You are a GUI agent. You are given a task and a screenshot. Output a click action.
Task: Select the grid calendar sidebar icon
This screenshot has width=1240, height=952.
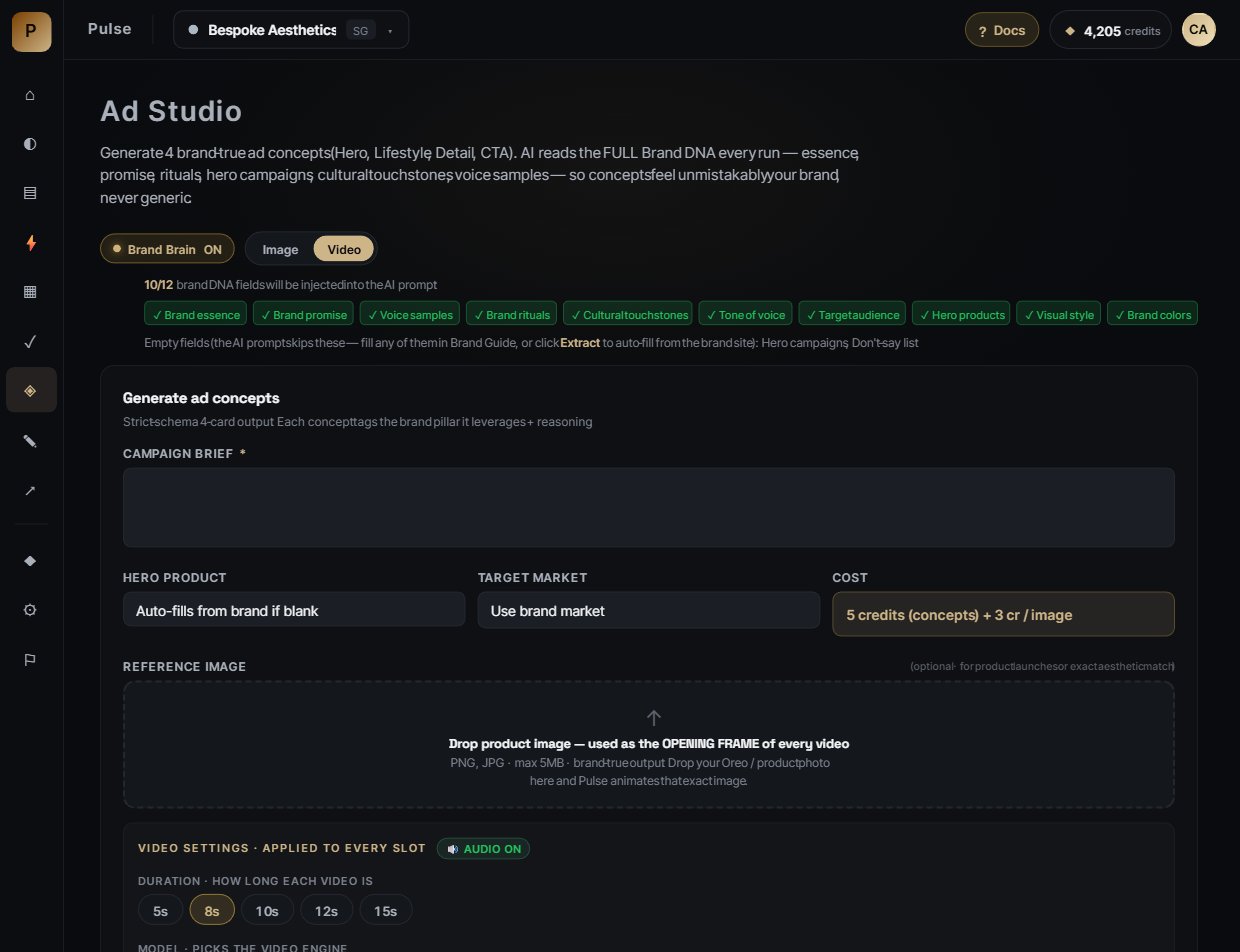point(30,292)
